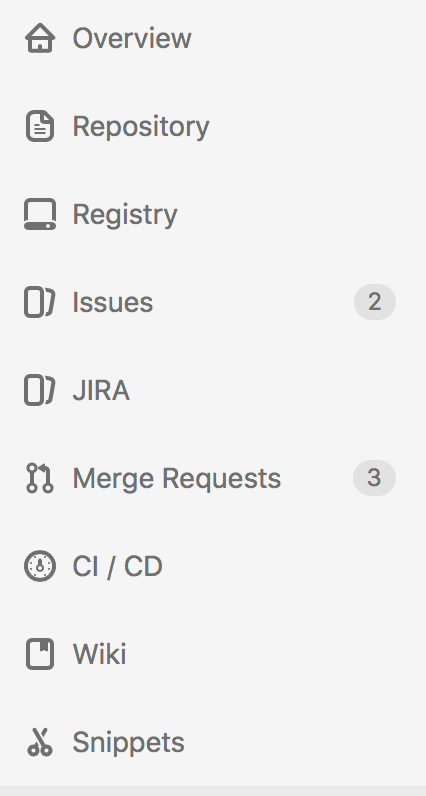
Task: Click the JIRA sidebar icon
Action: tap(40, 390)
